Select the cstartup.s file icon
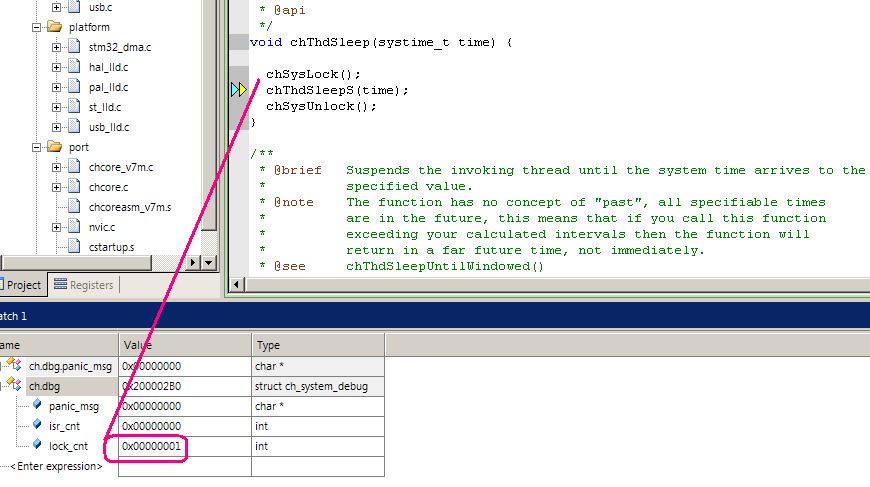 click(x=74, y=246)
